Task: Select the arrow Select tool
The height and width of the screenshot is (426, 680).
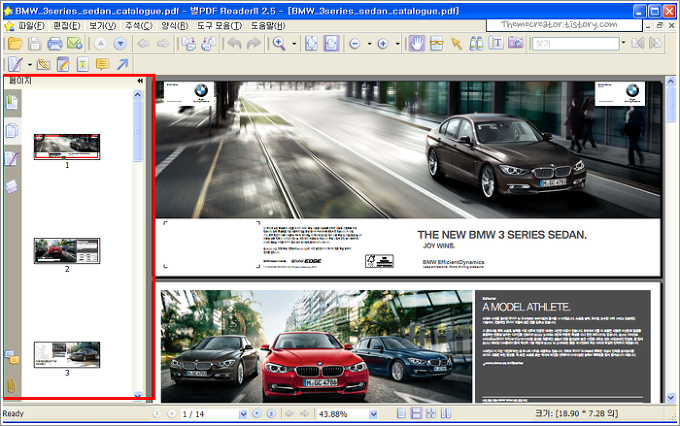Action: [456, 43]
